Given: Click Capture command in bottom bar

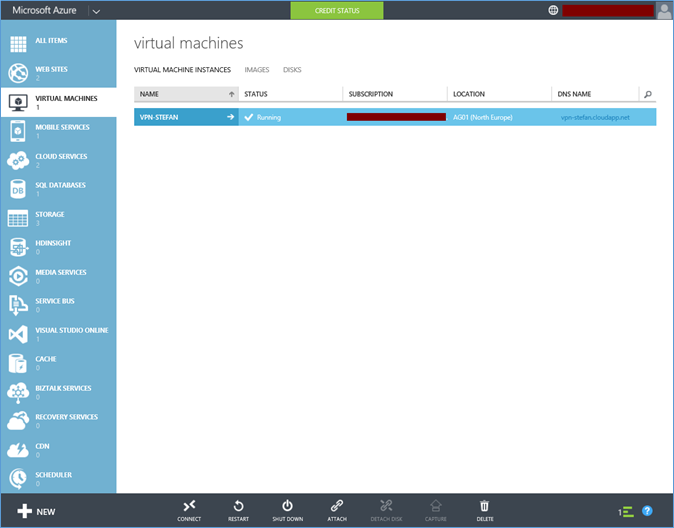Looking at the screenshot, I should (x=435, y=510).
